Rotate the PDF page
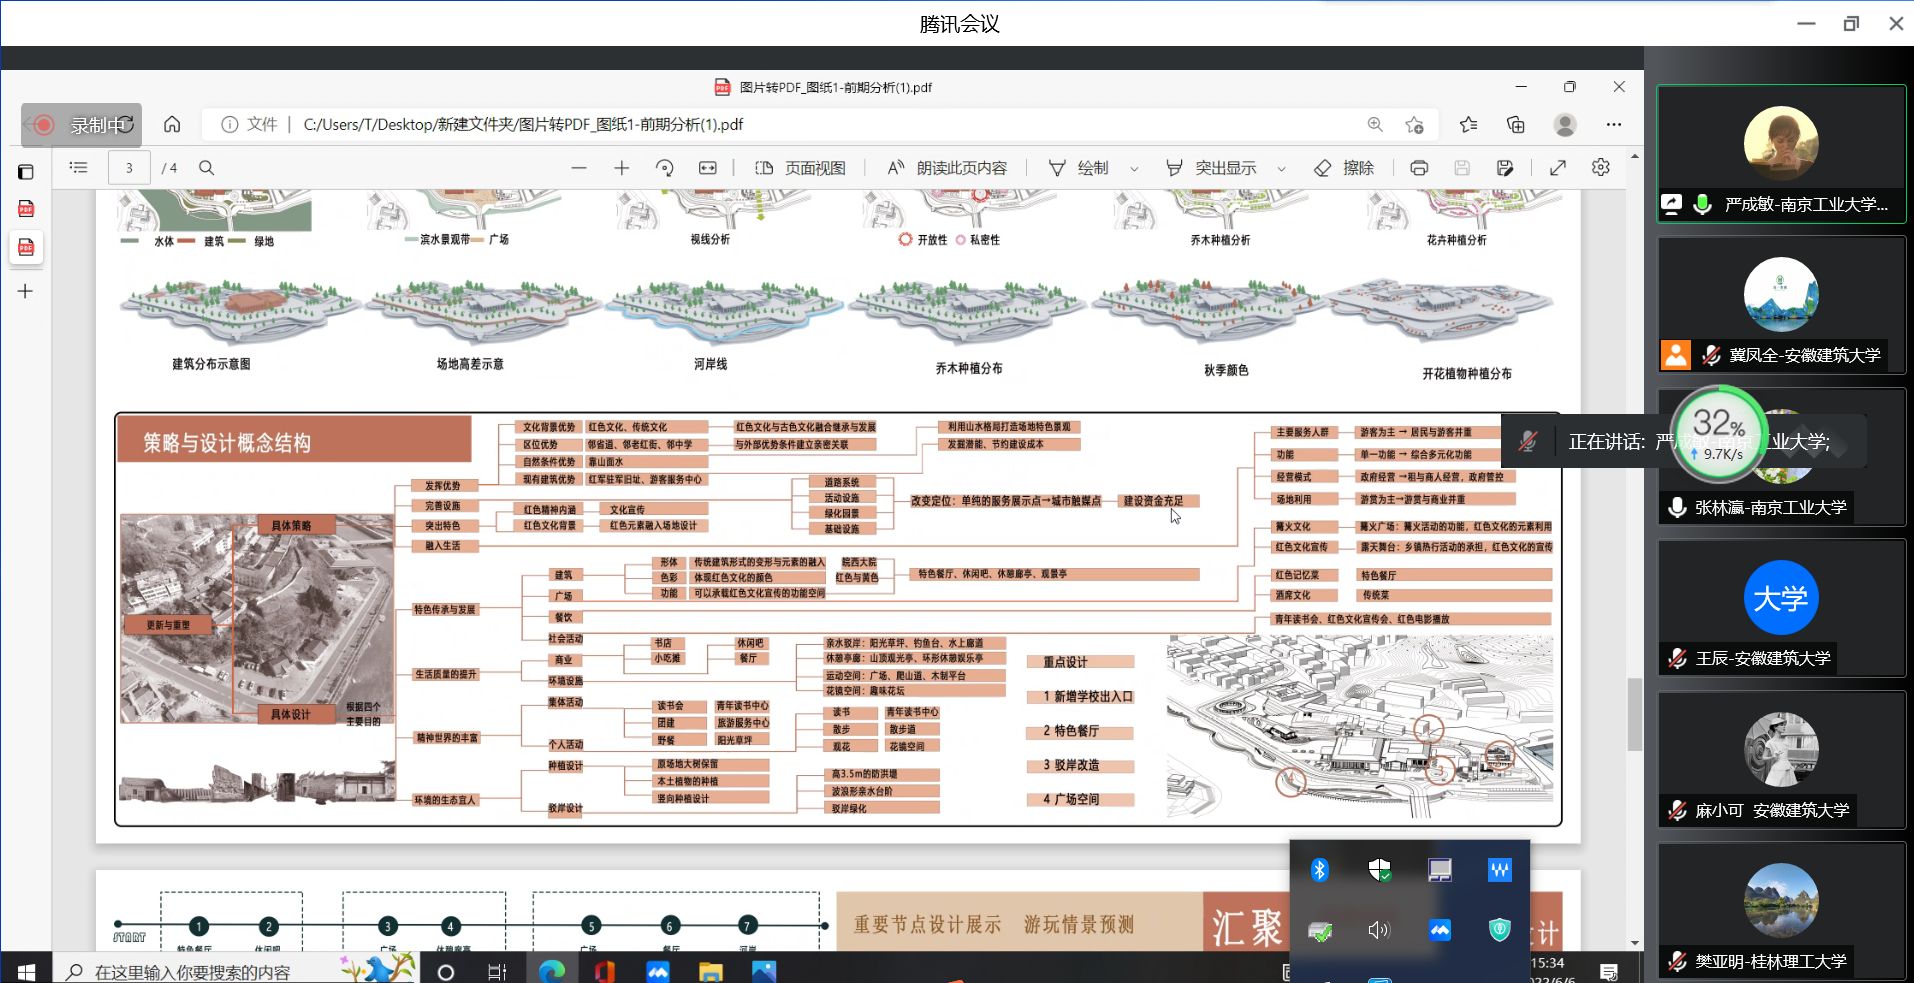The image size is (1914, 983). point(664,168)
